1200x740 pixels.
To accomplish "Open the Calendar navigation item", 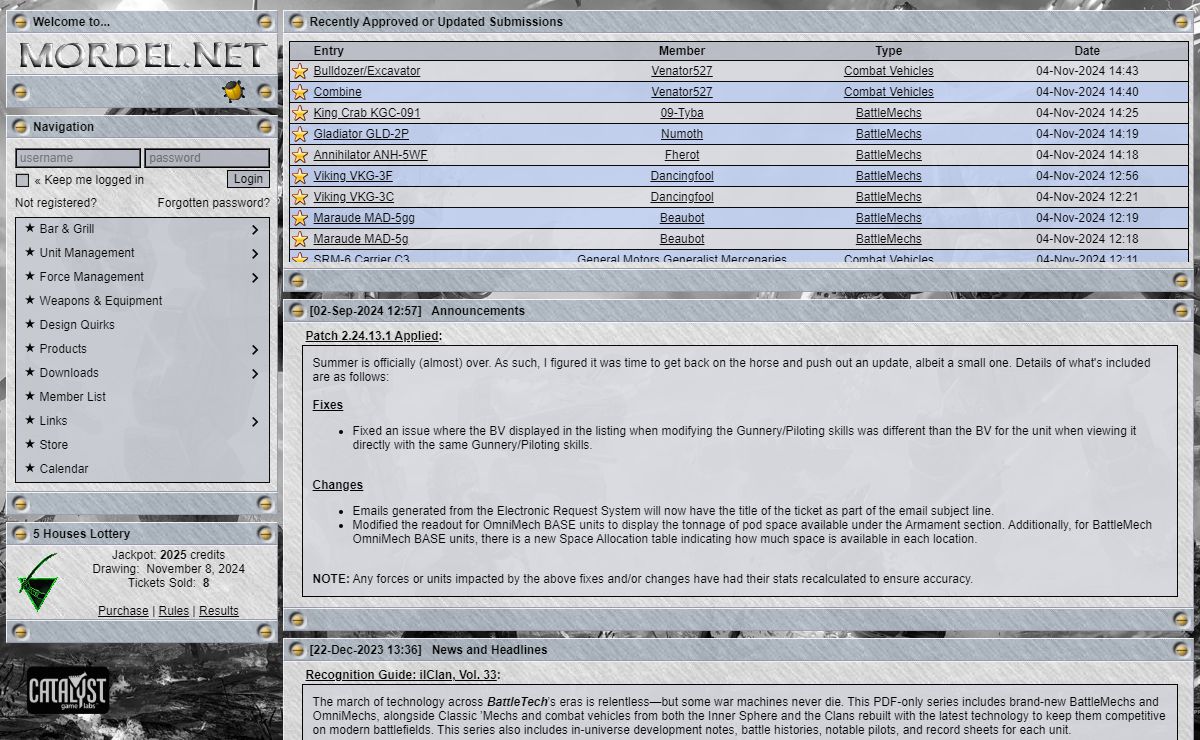I will click(x=64, y=469).
